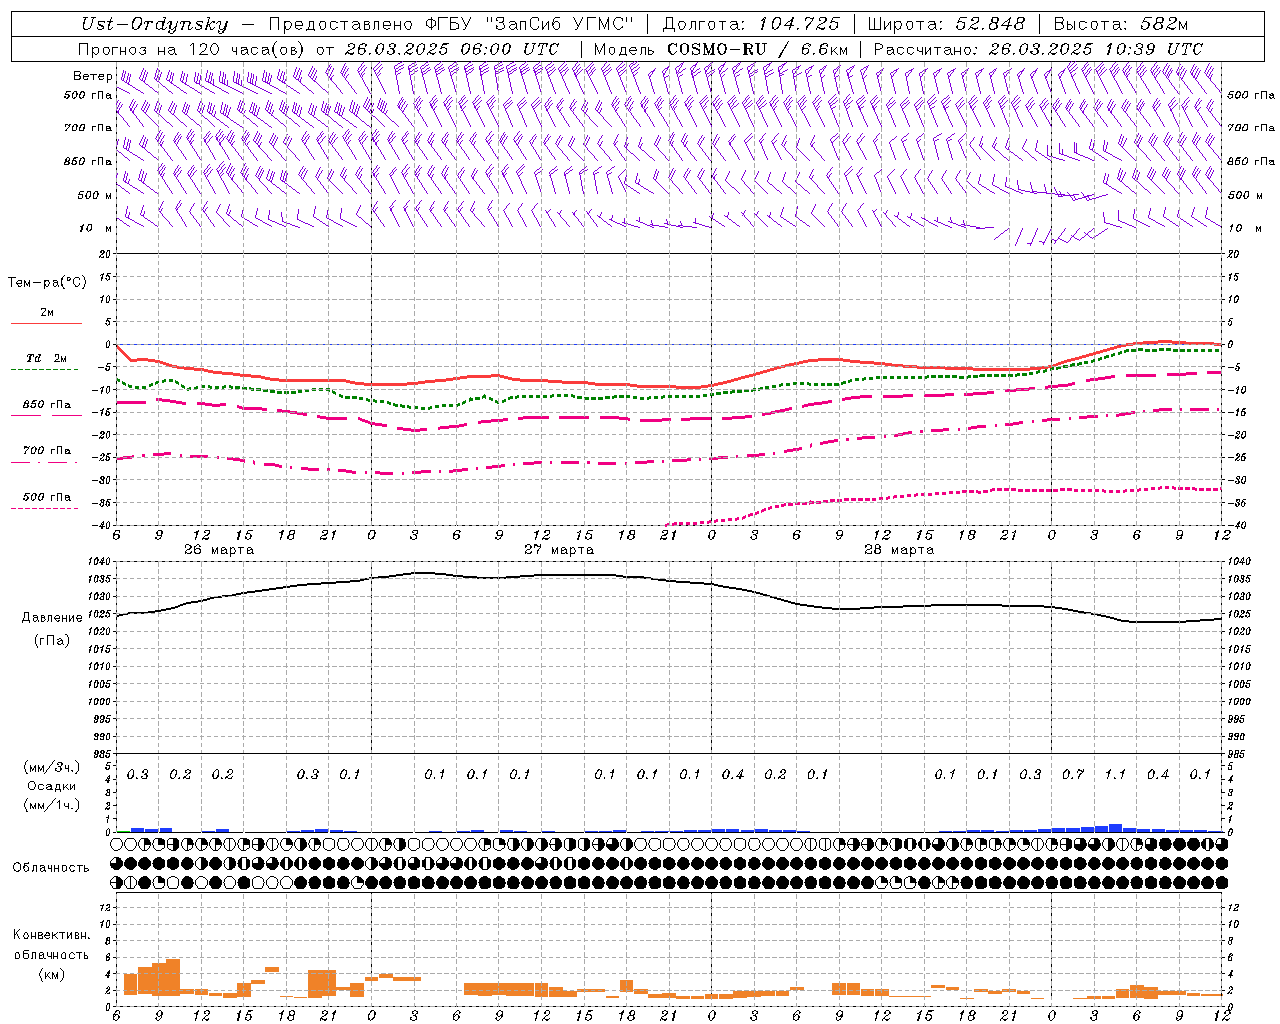
Task: Select the 'Долгота: 104.725' longitude value
Action: coord(750,24)
